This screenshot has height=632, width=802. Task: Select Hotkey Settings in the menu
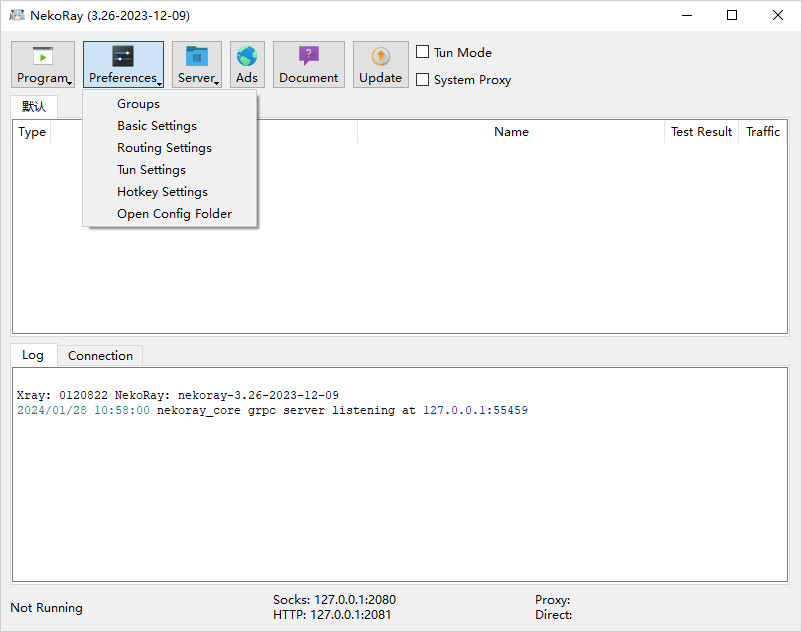click(x=170, y=192)
